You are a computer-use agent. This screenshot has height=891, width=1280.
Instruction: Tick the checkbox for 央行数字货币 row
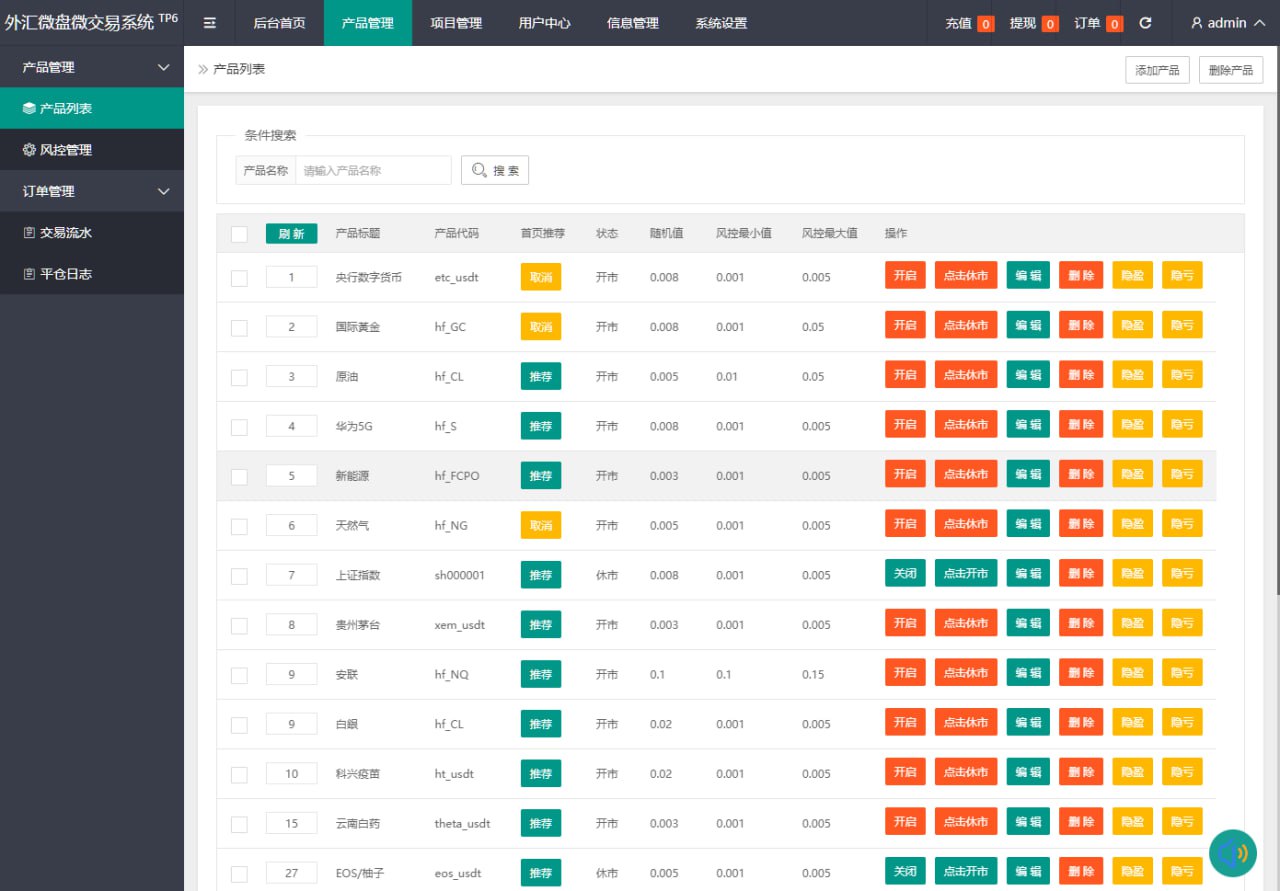239,278
